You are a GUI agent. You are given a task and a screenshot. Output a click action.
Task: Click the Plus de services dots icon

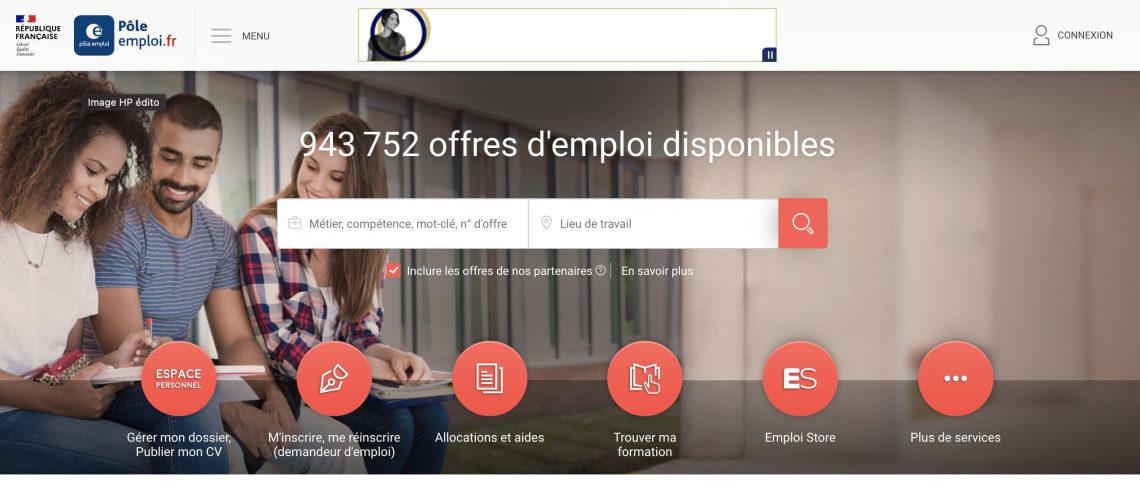point(955,378)
